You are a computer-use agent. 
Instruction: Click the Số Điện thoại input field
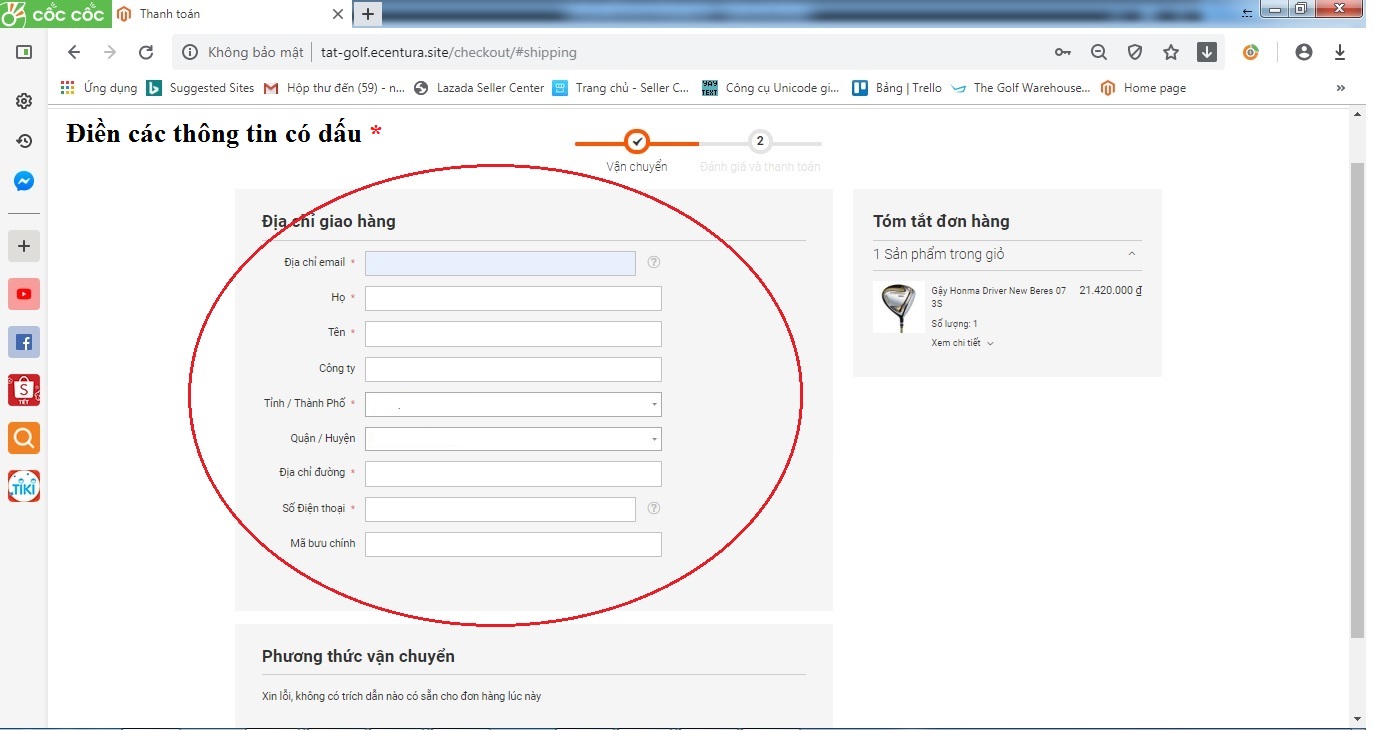tap(500, 509)
